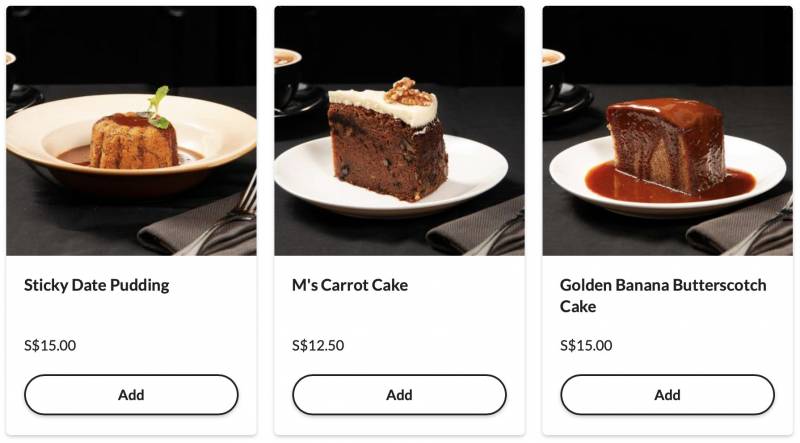Click the mint leaf garnish on the pudding
The height and width of the screenshot is (443, 800).
pos(159,107)
